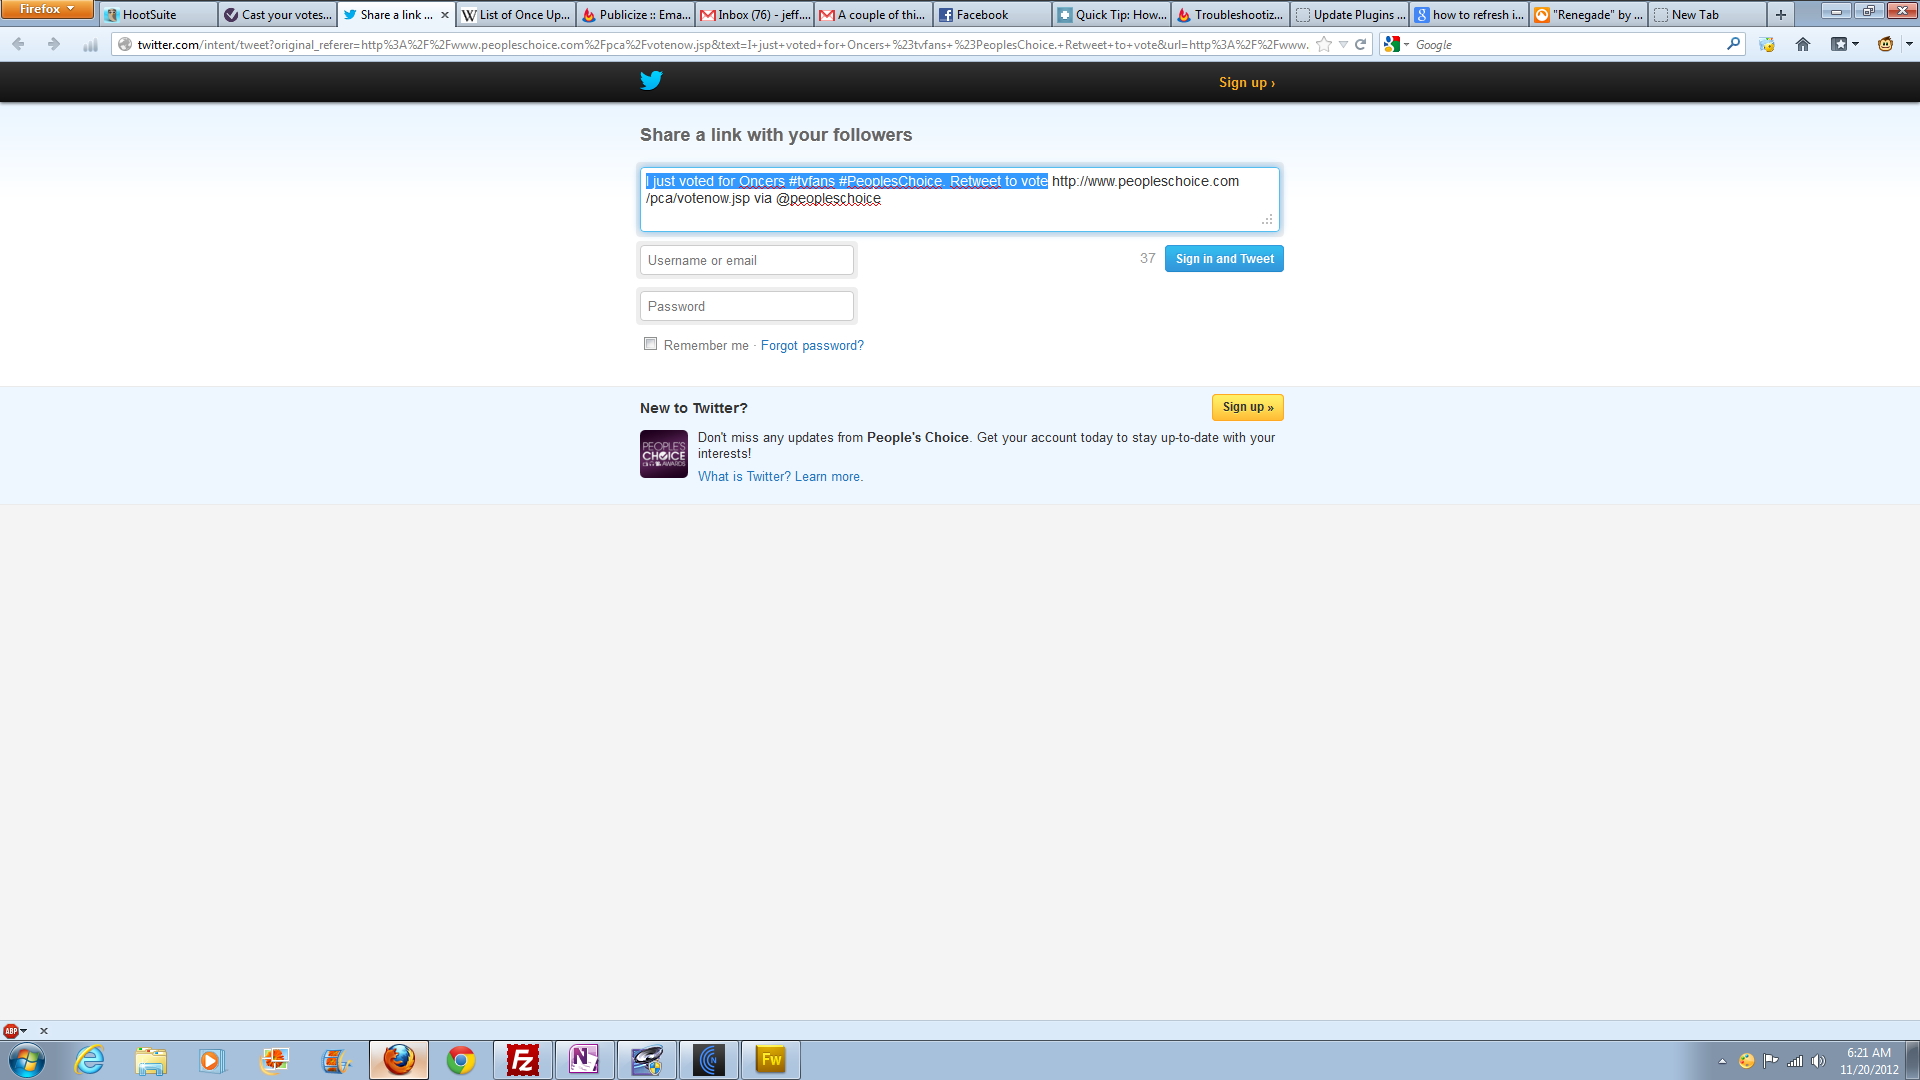This screenshot has width=1920, height=1080.
Task: Click the Twitter bird logo
Action: [651, 81]
